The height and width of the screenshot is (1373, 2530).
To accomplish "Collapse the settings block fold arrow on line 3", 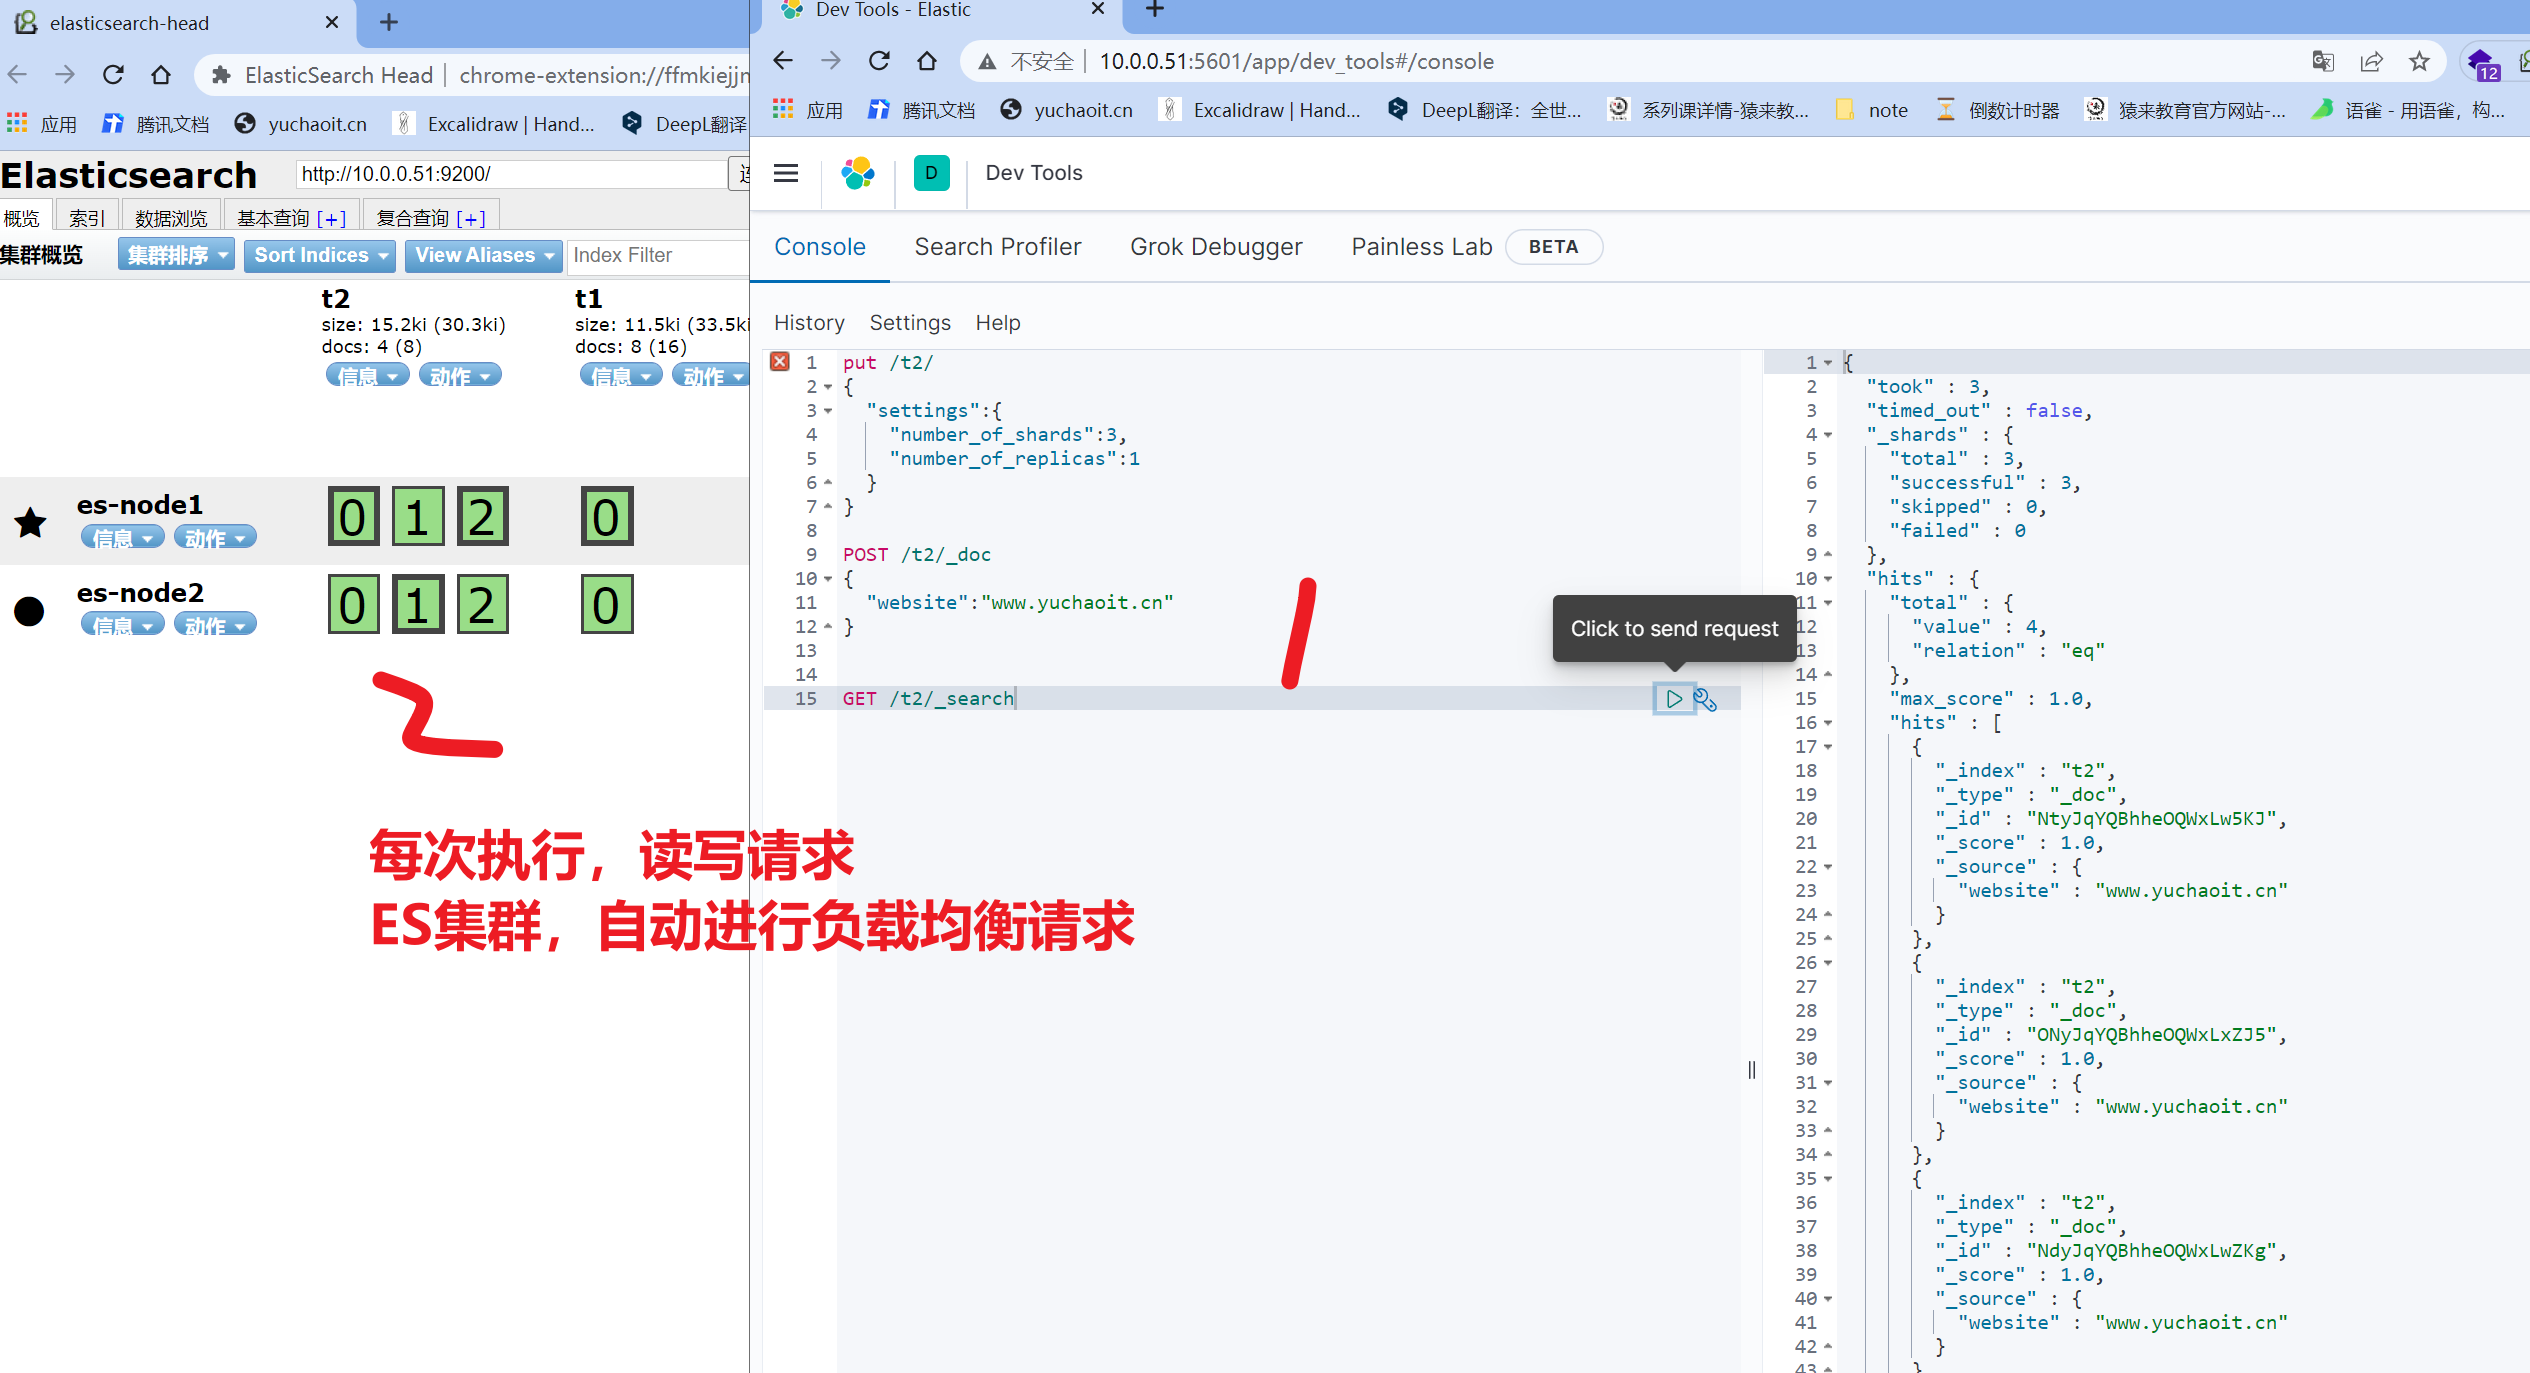I will [x=828, y=411].
